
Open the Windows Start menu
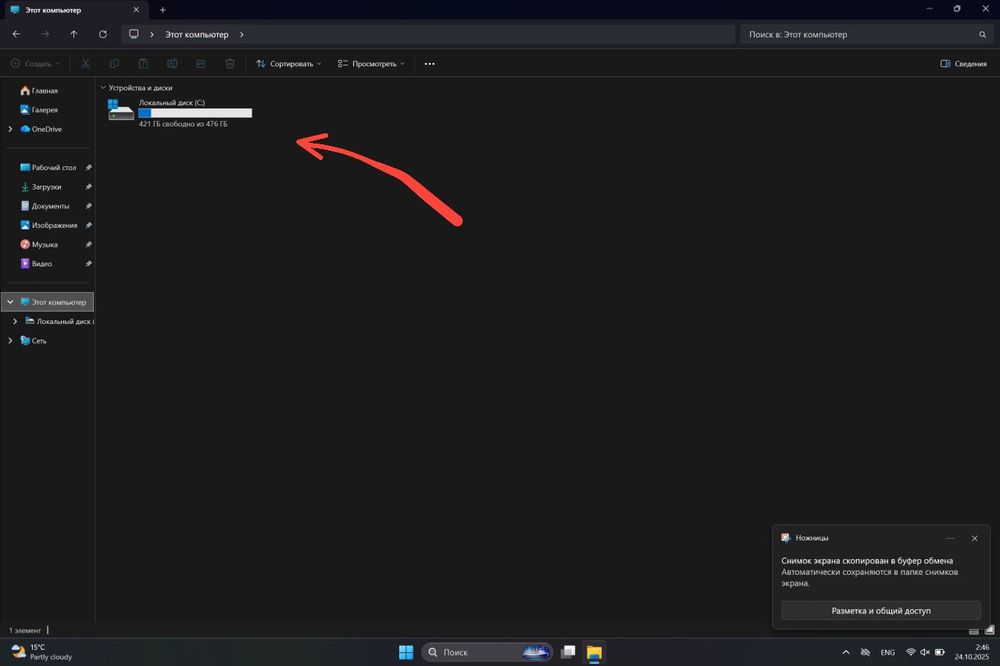406,652
